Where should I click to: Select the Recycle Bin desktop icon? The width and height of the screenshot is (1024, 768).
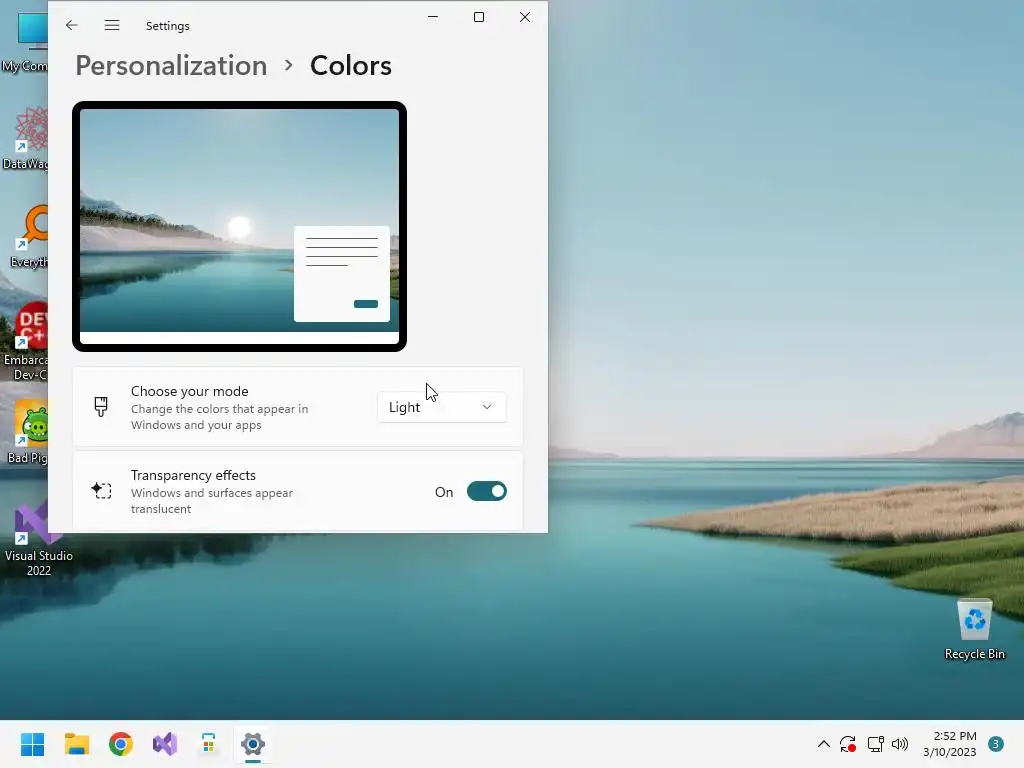click(974, 630)
